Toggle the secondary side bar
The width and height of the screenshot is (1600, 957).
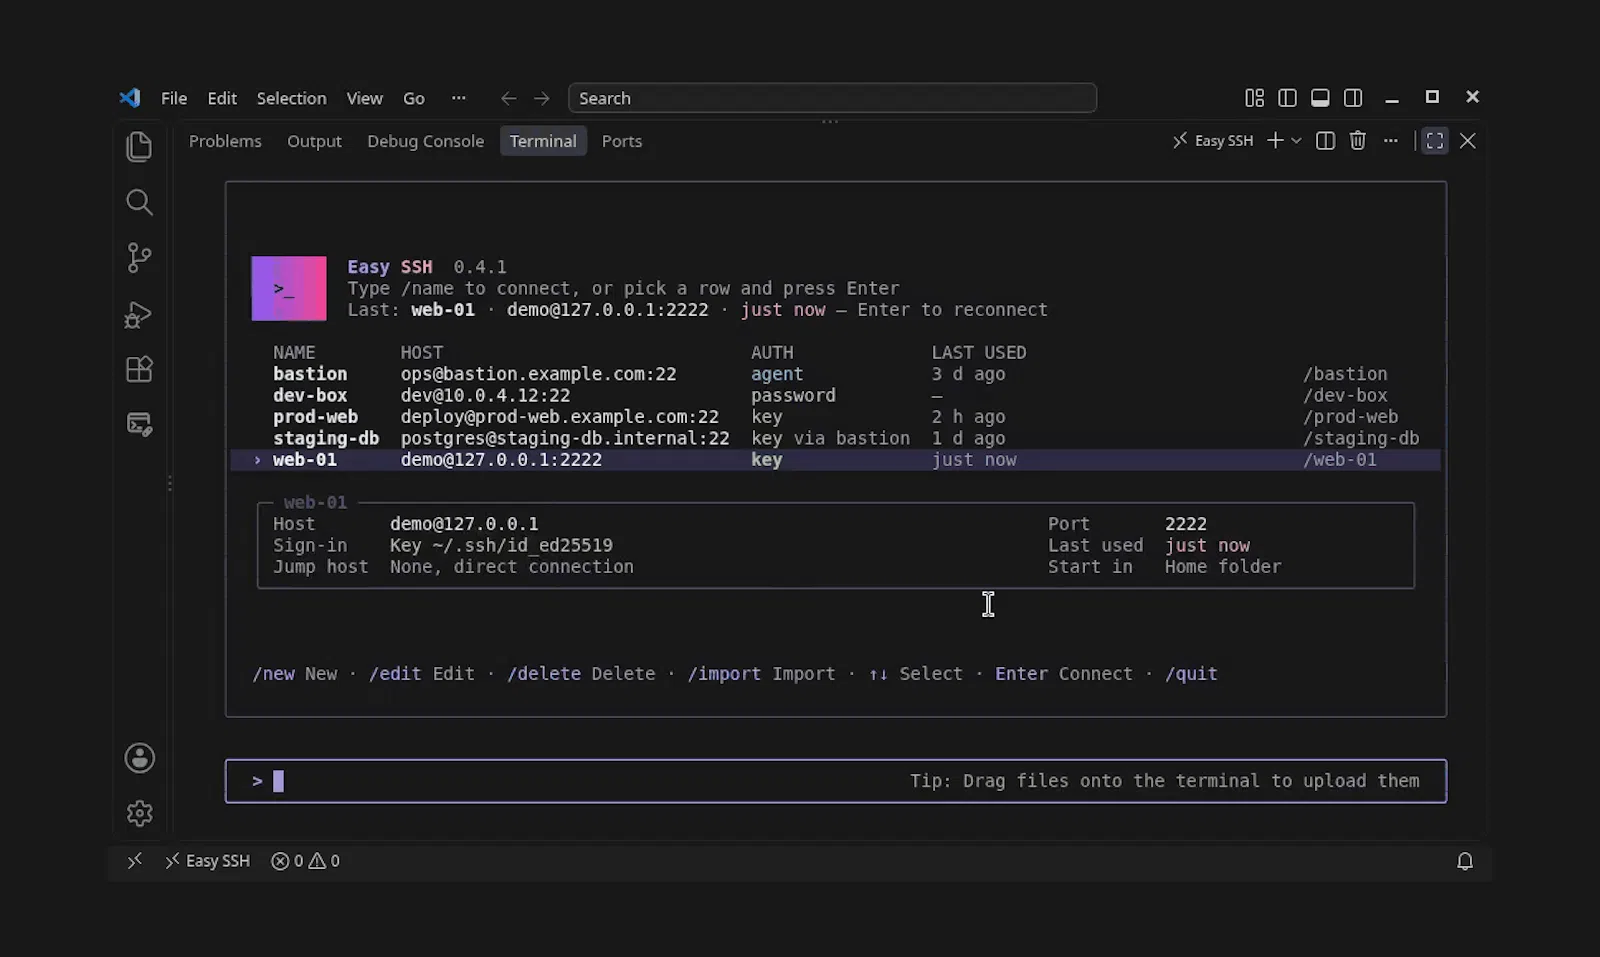1353,98
